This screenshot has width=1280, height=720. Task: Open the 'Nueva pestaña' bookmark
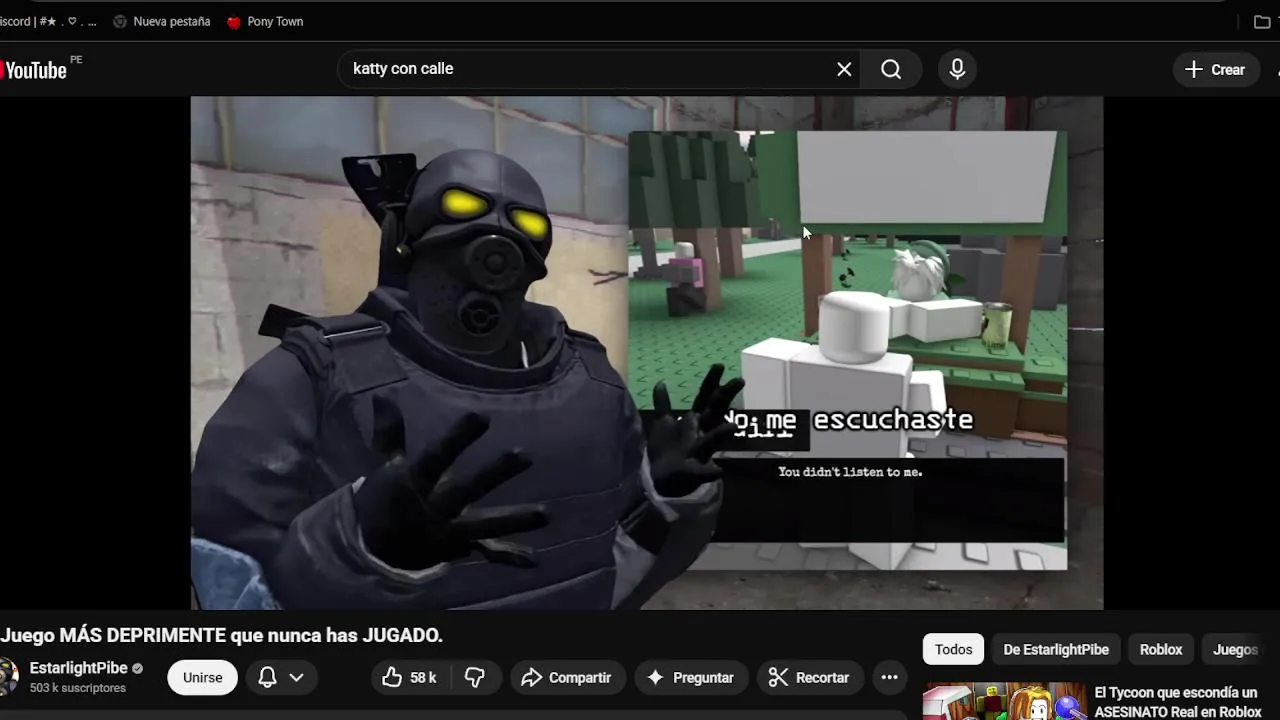click(161, 21)
